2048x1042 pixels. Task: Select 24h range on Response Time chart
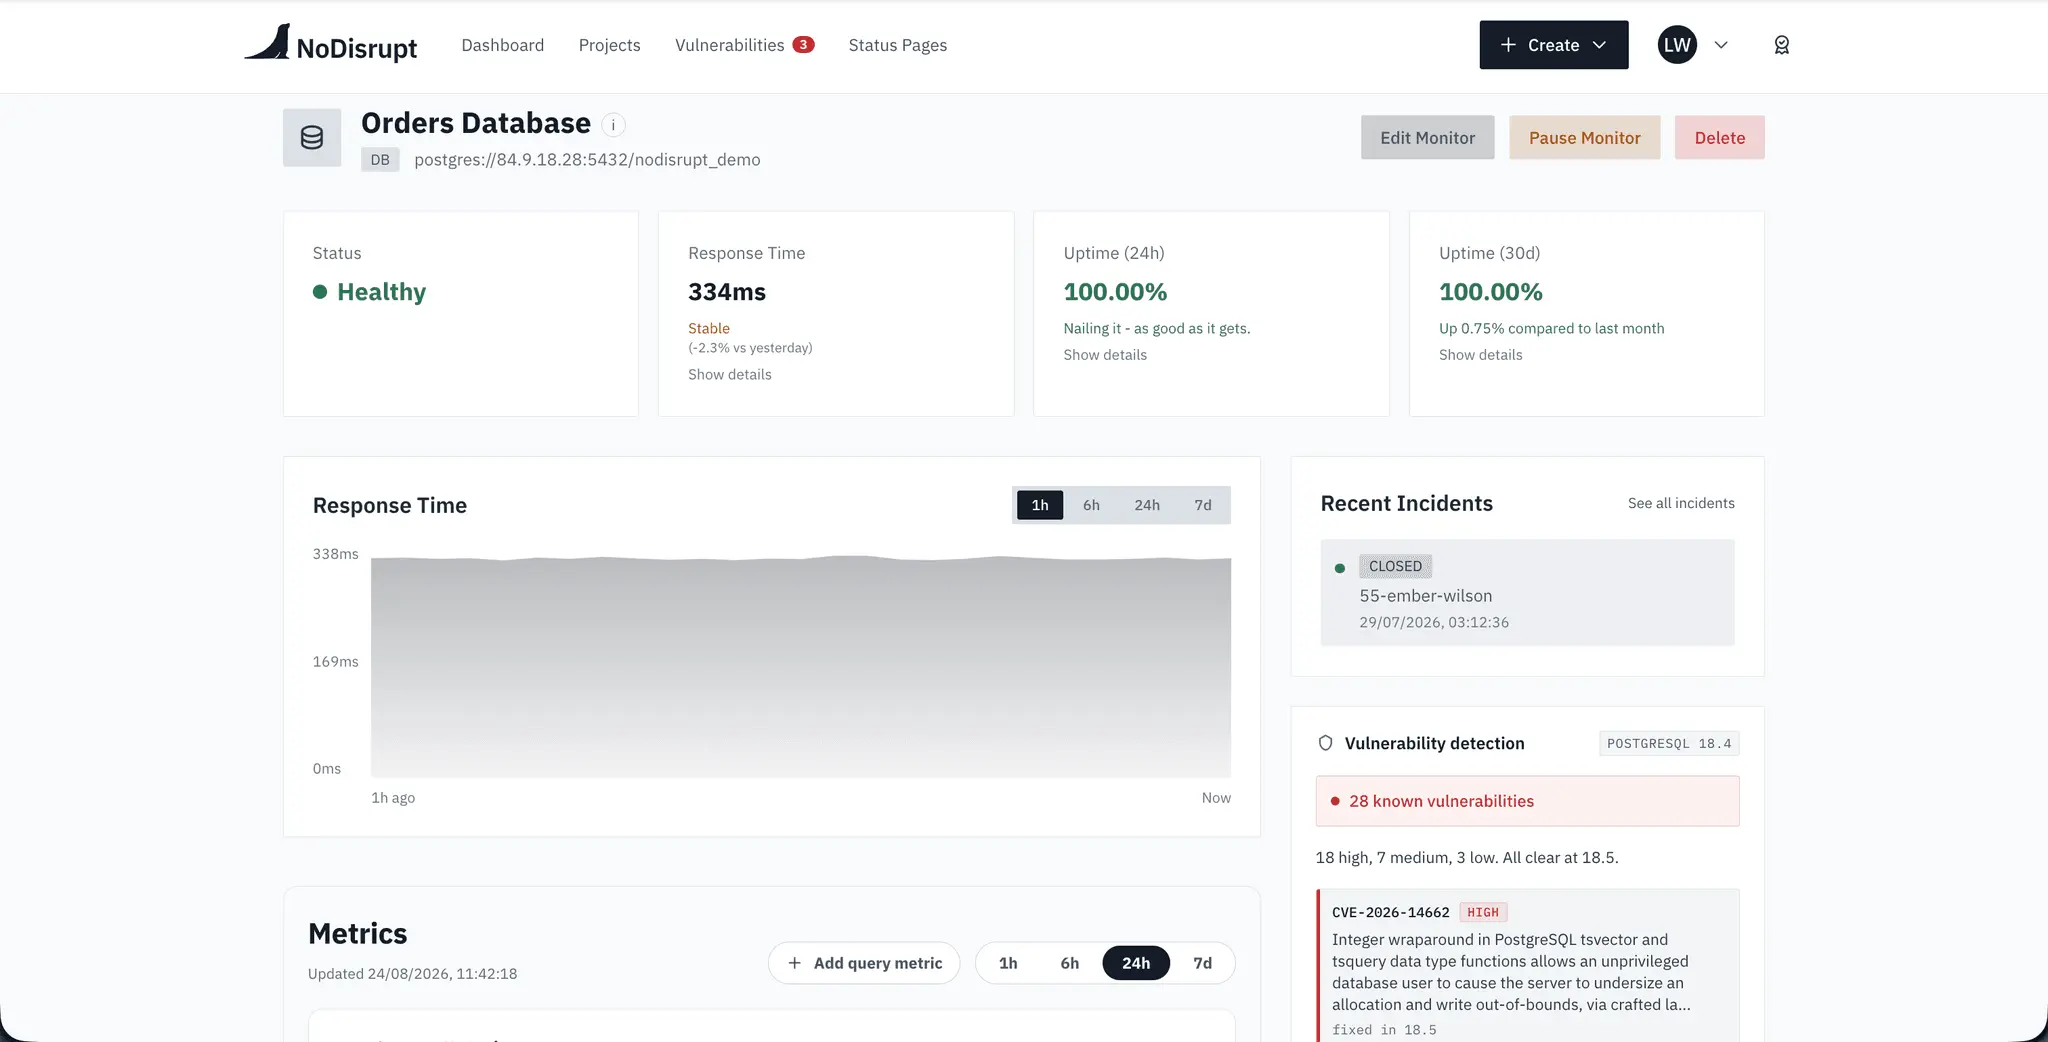click(x=1147, y=505)
